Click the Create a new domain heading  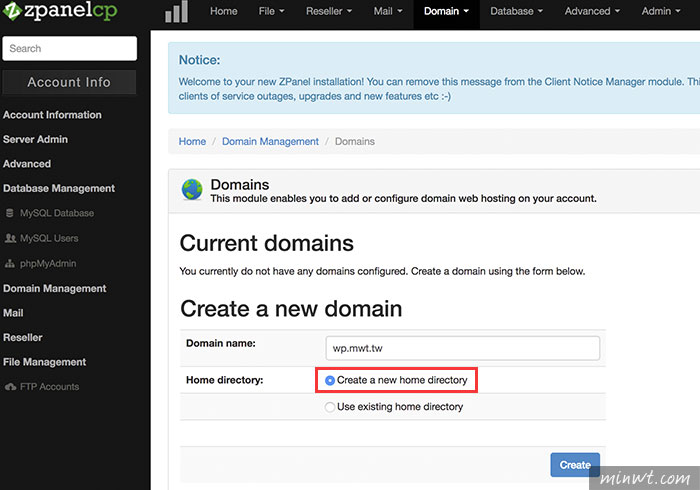[x=291, y=309]
